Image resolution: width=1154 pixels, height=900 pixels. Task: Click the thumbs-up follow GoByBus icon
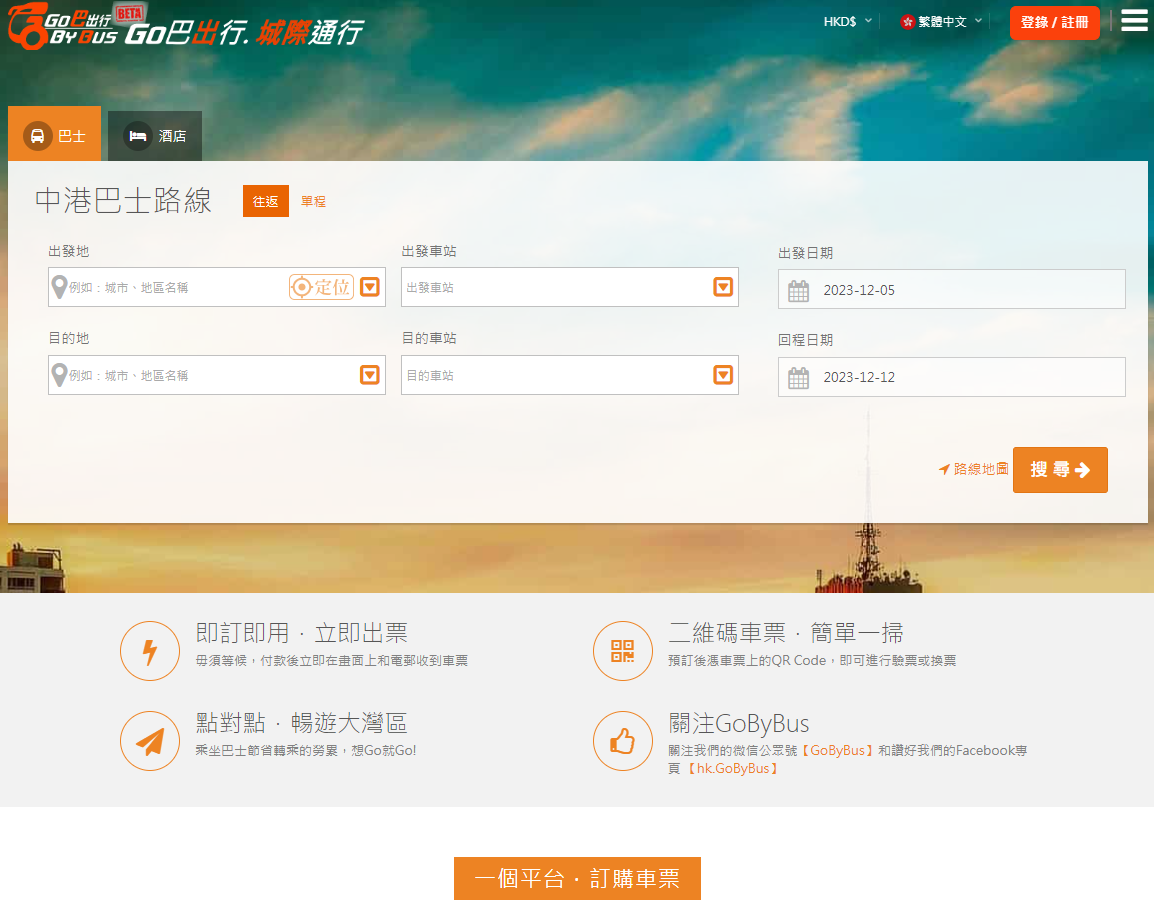(x=622, y=741)
